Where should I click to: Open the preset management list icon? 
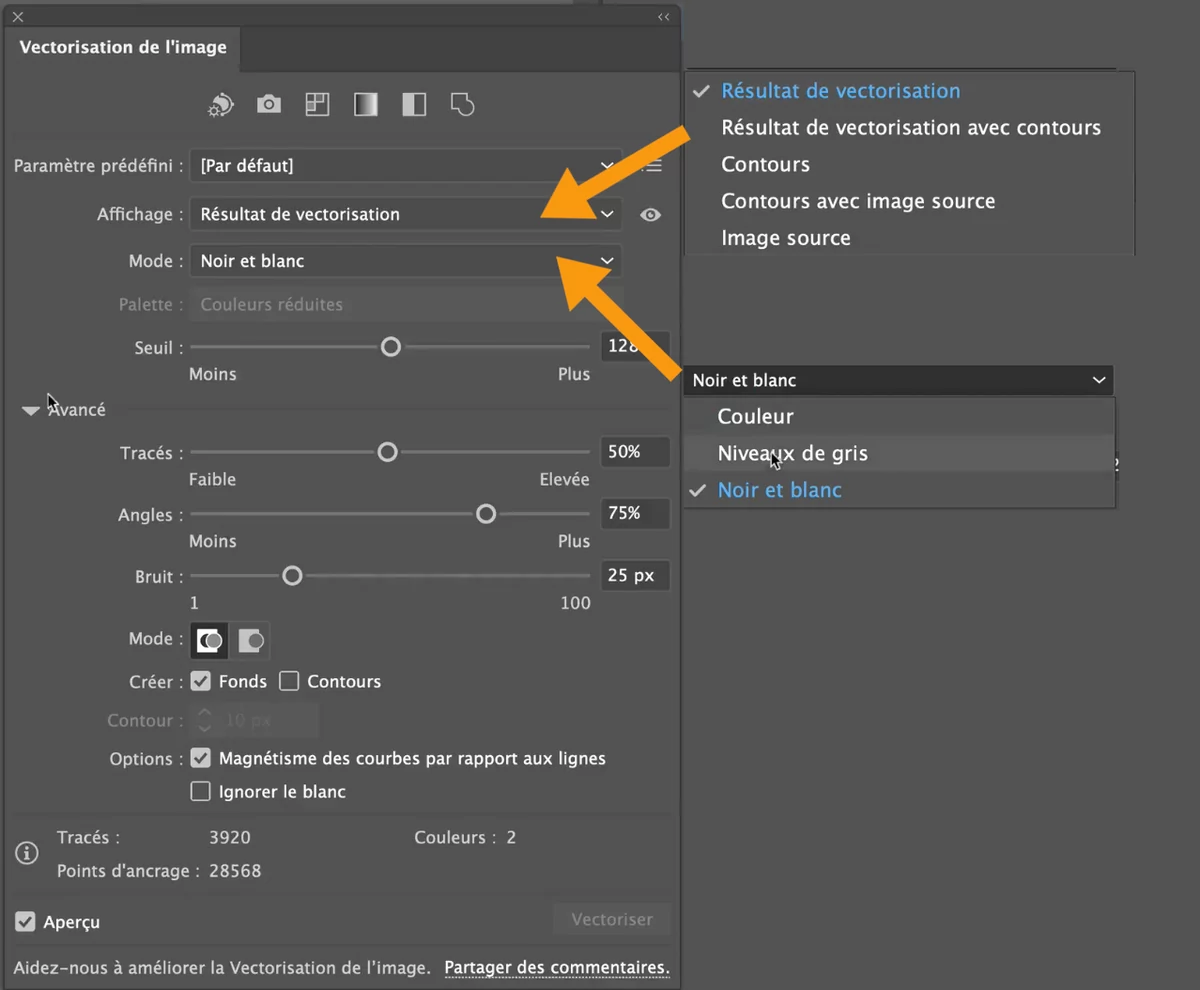(x=652, y=166)
